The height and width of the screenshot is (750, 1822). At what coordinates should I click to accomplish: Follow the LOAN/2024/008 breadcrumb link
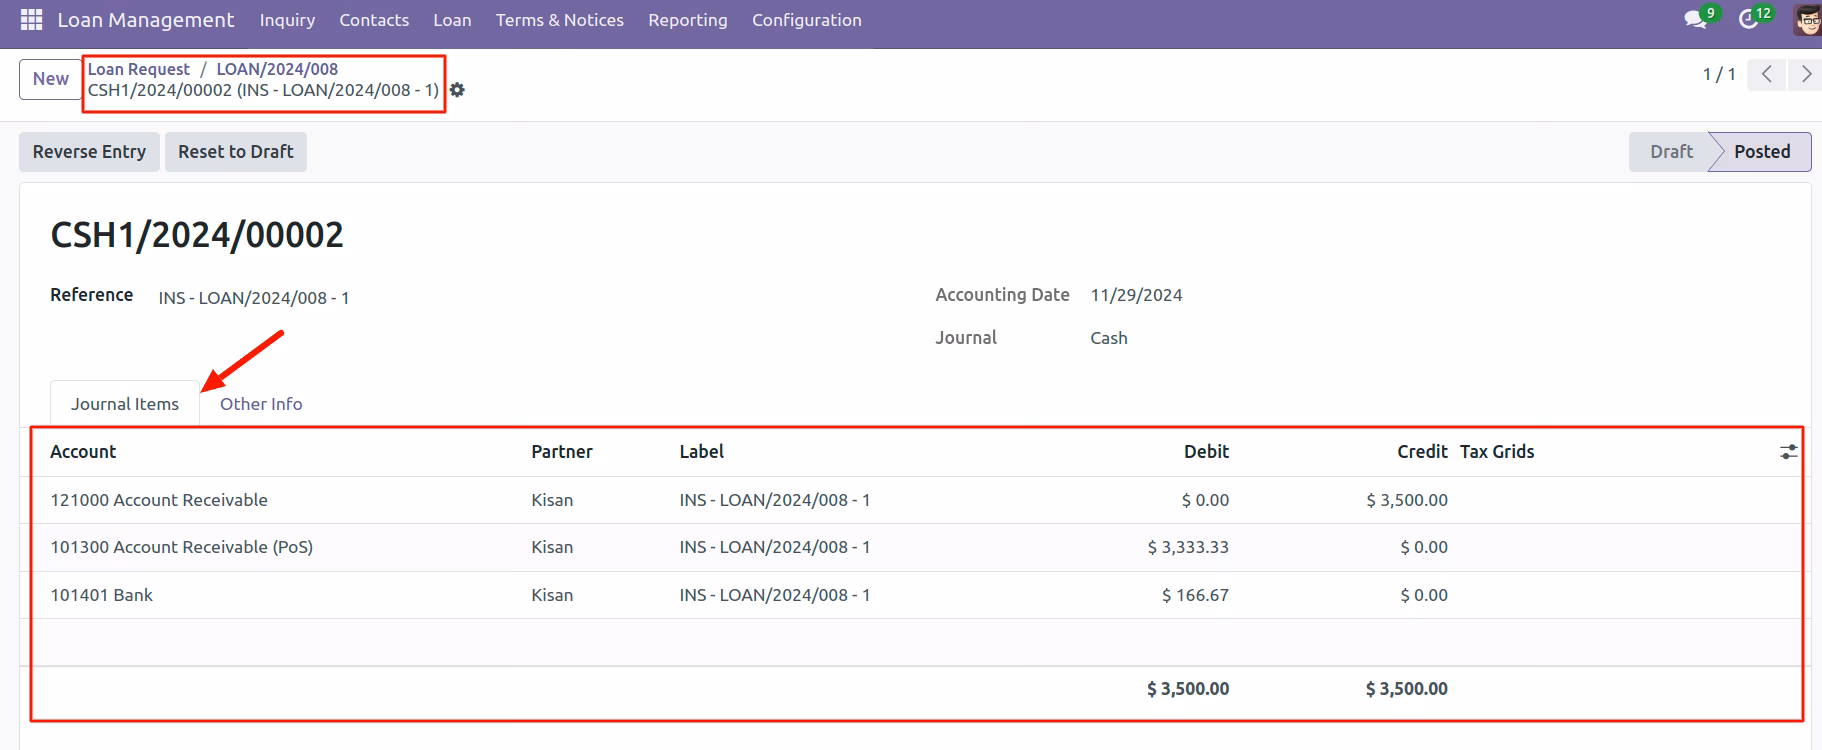(x=277, y=69)
